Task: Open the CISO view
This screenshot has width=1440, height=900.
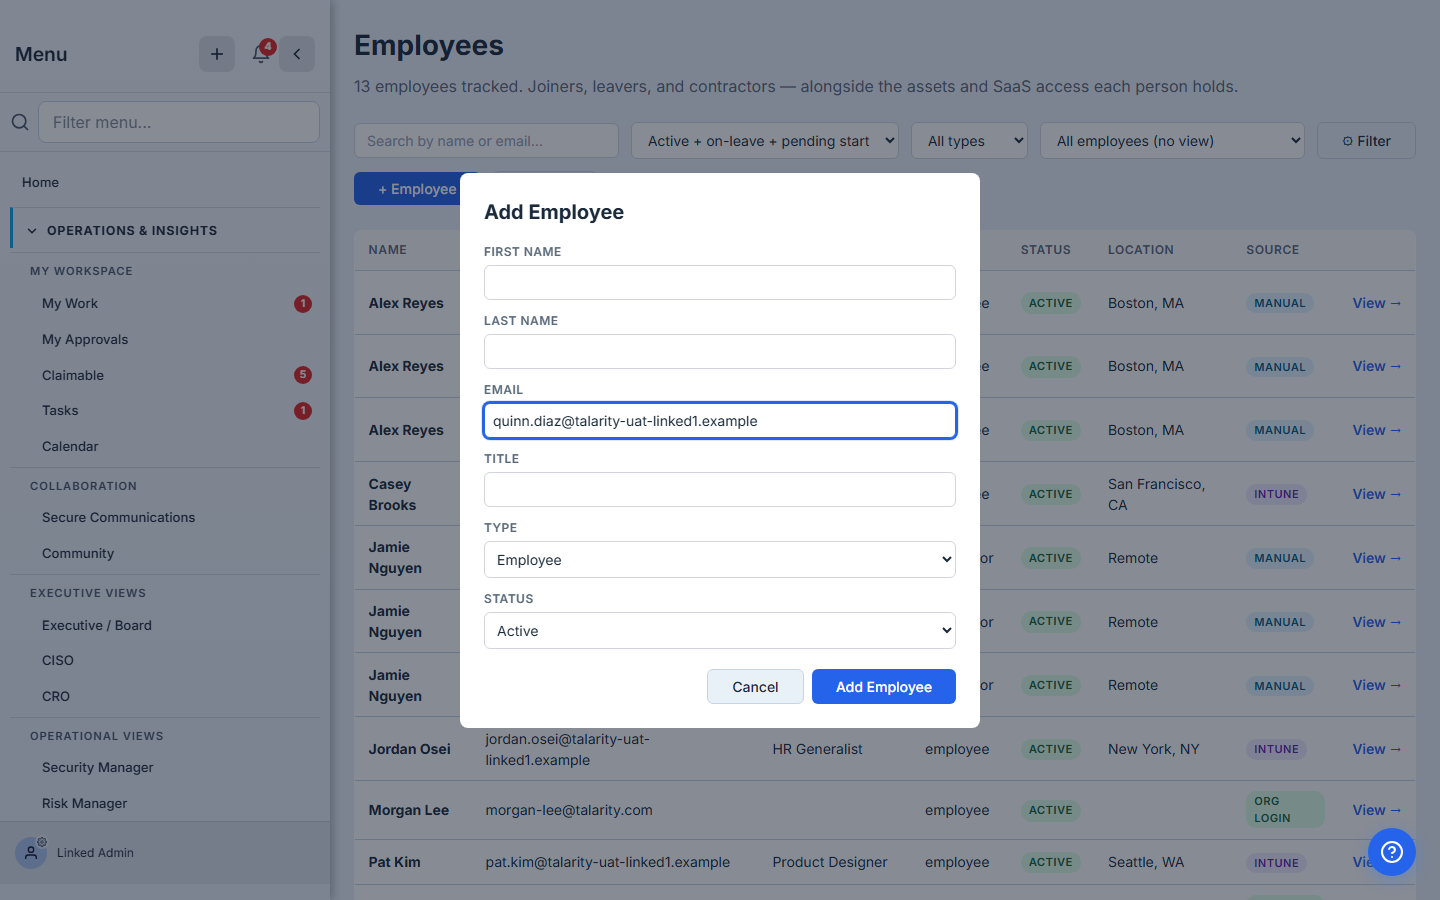Action: click(58, 661)
